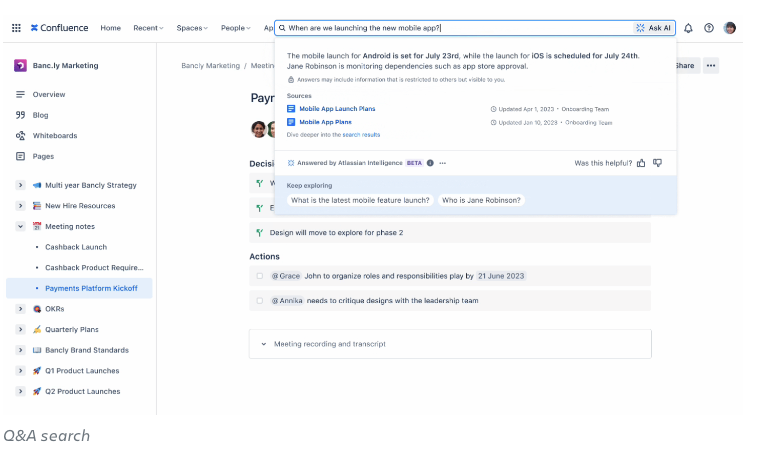The image size is (775, 452).
Task: Expand the New Hire Resources tree
Action: click(20, 206)
